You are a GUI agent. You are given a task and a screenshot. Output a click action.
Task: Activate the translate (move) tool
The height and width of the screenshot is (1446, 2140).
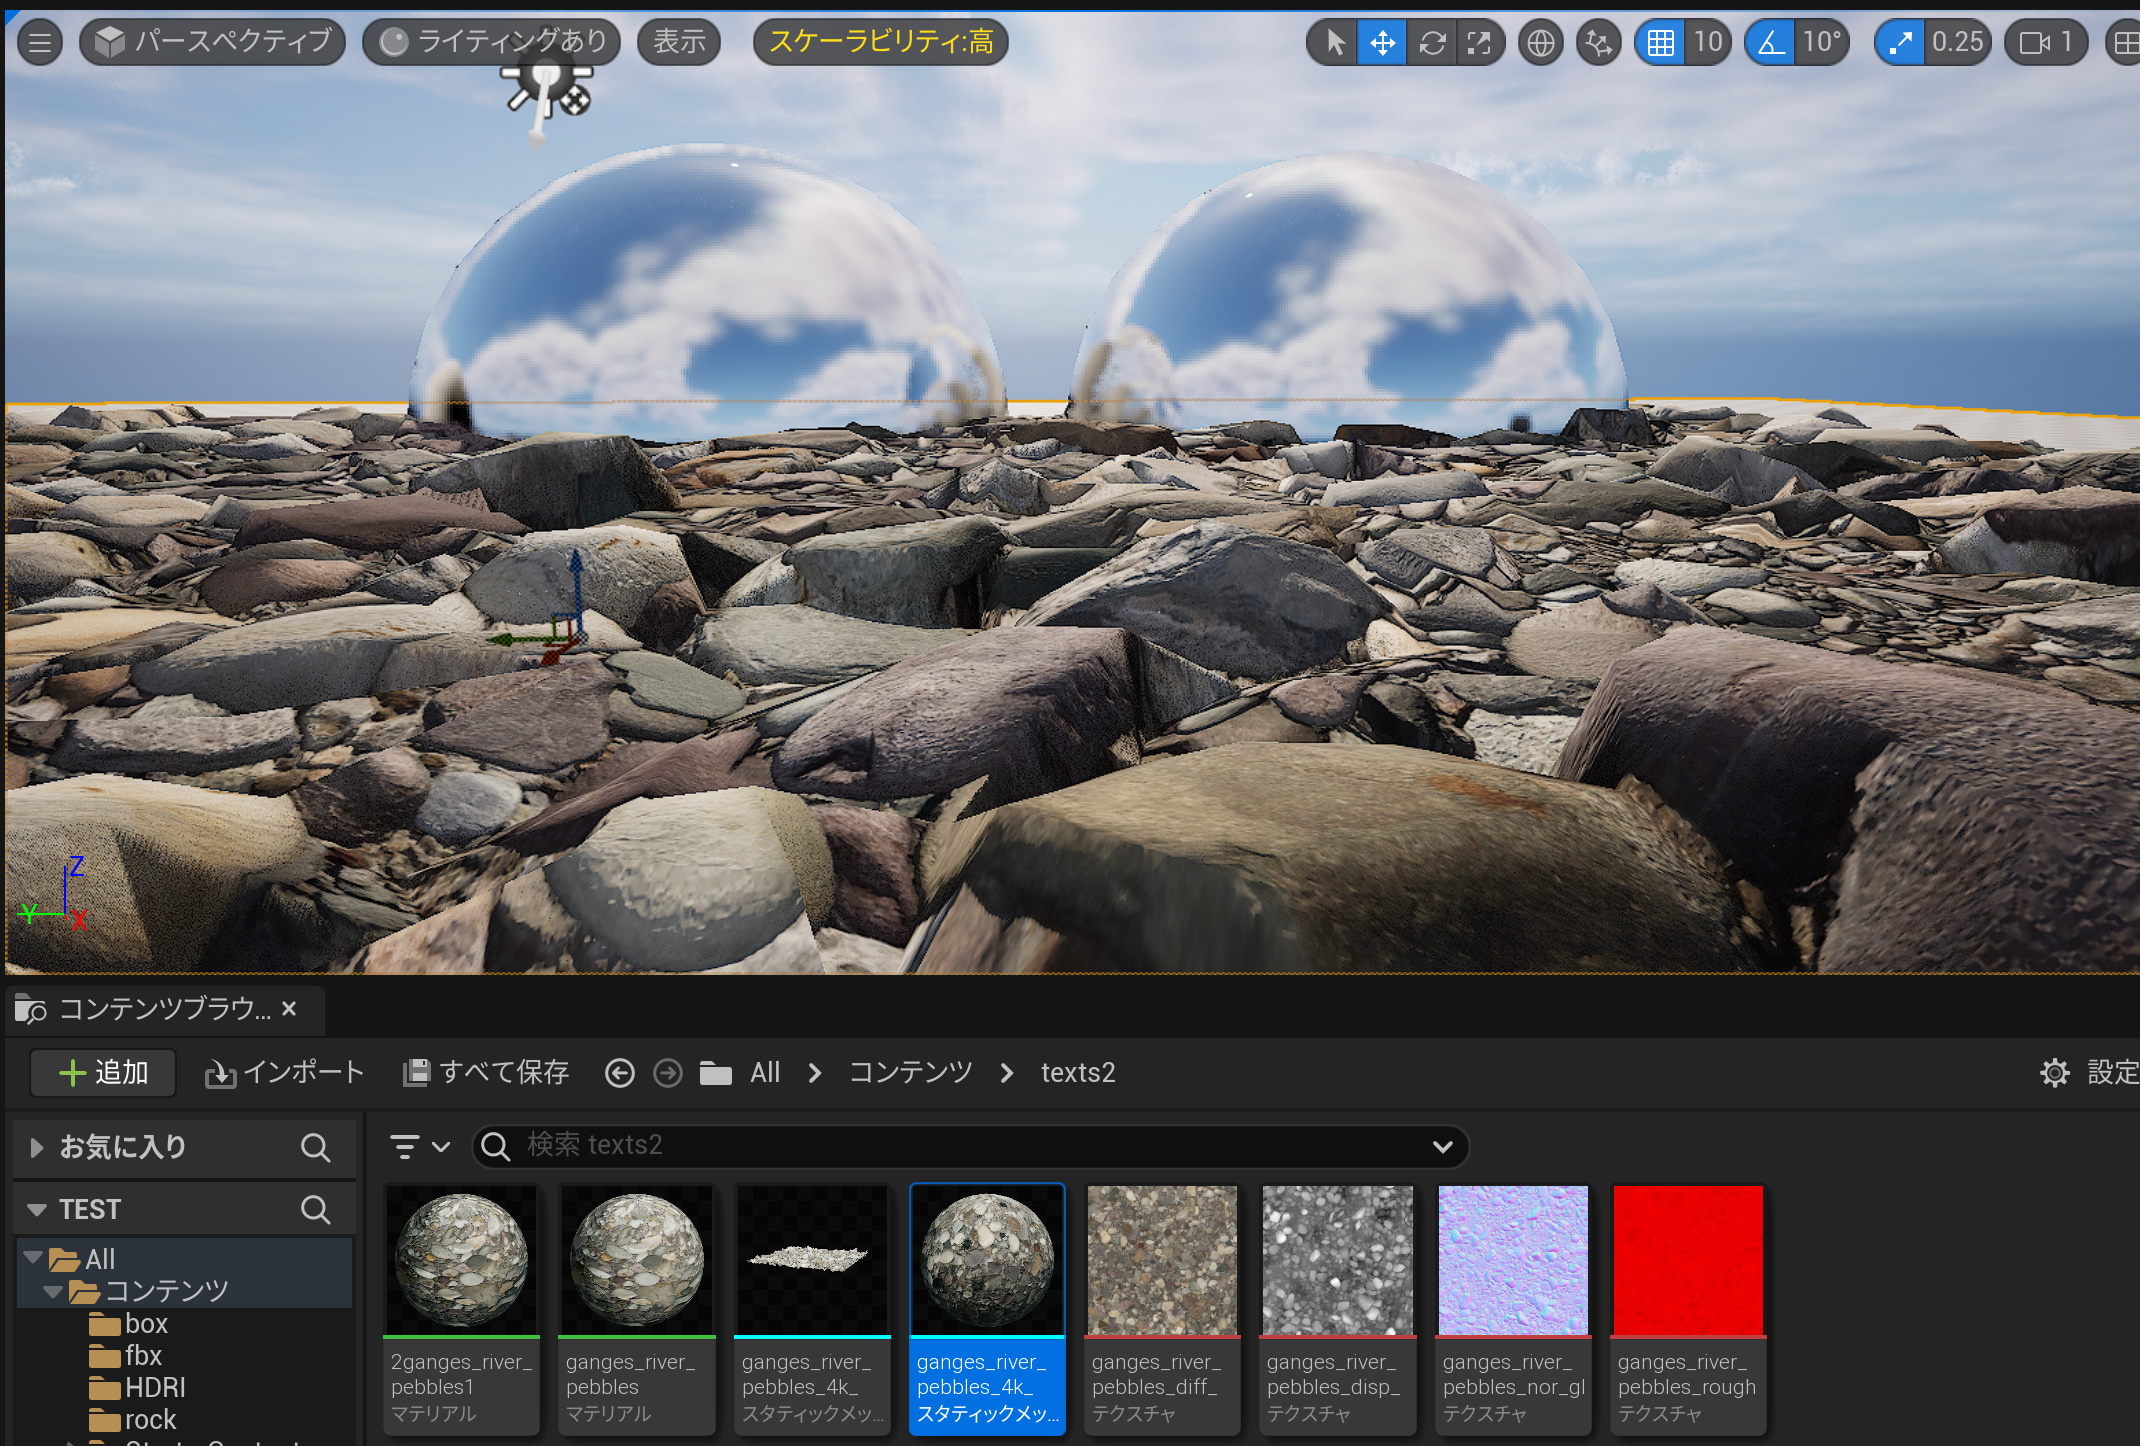(x=1382, y=42)
